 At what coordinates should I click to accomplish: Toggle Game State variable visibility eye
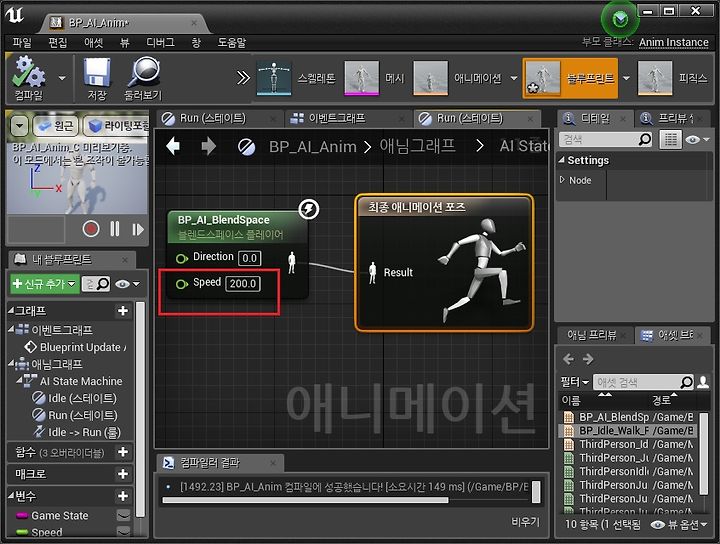point(123,516)
